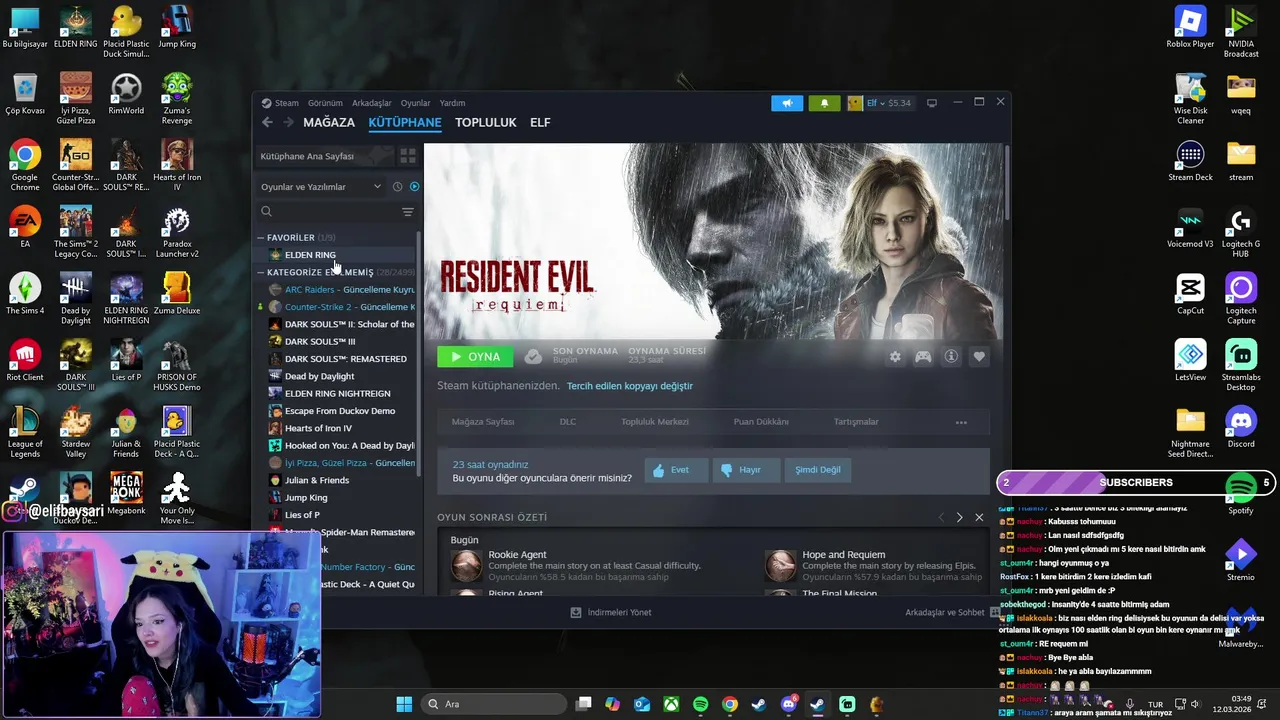
Task: Select Dead by Daylight in library list
Action: [319, 377]
